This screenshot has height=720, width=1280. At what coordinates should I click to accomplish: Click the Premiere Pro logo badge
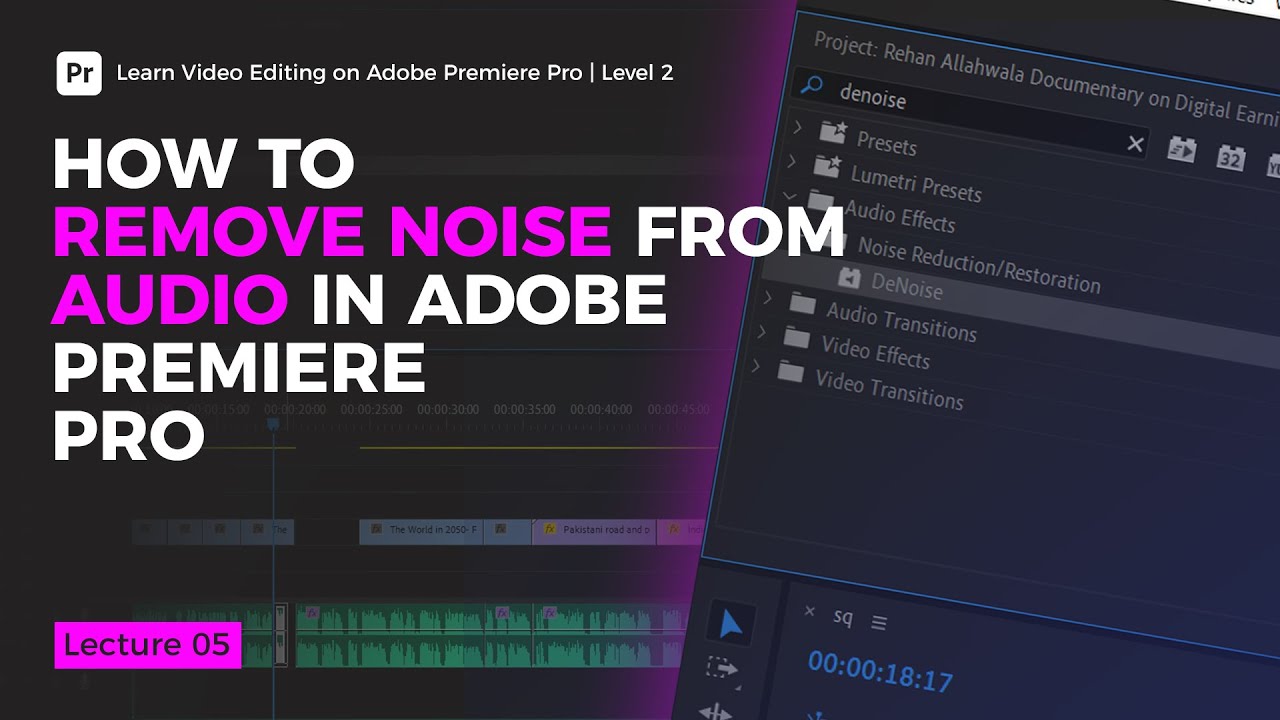click(x=79, y=73)
